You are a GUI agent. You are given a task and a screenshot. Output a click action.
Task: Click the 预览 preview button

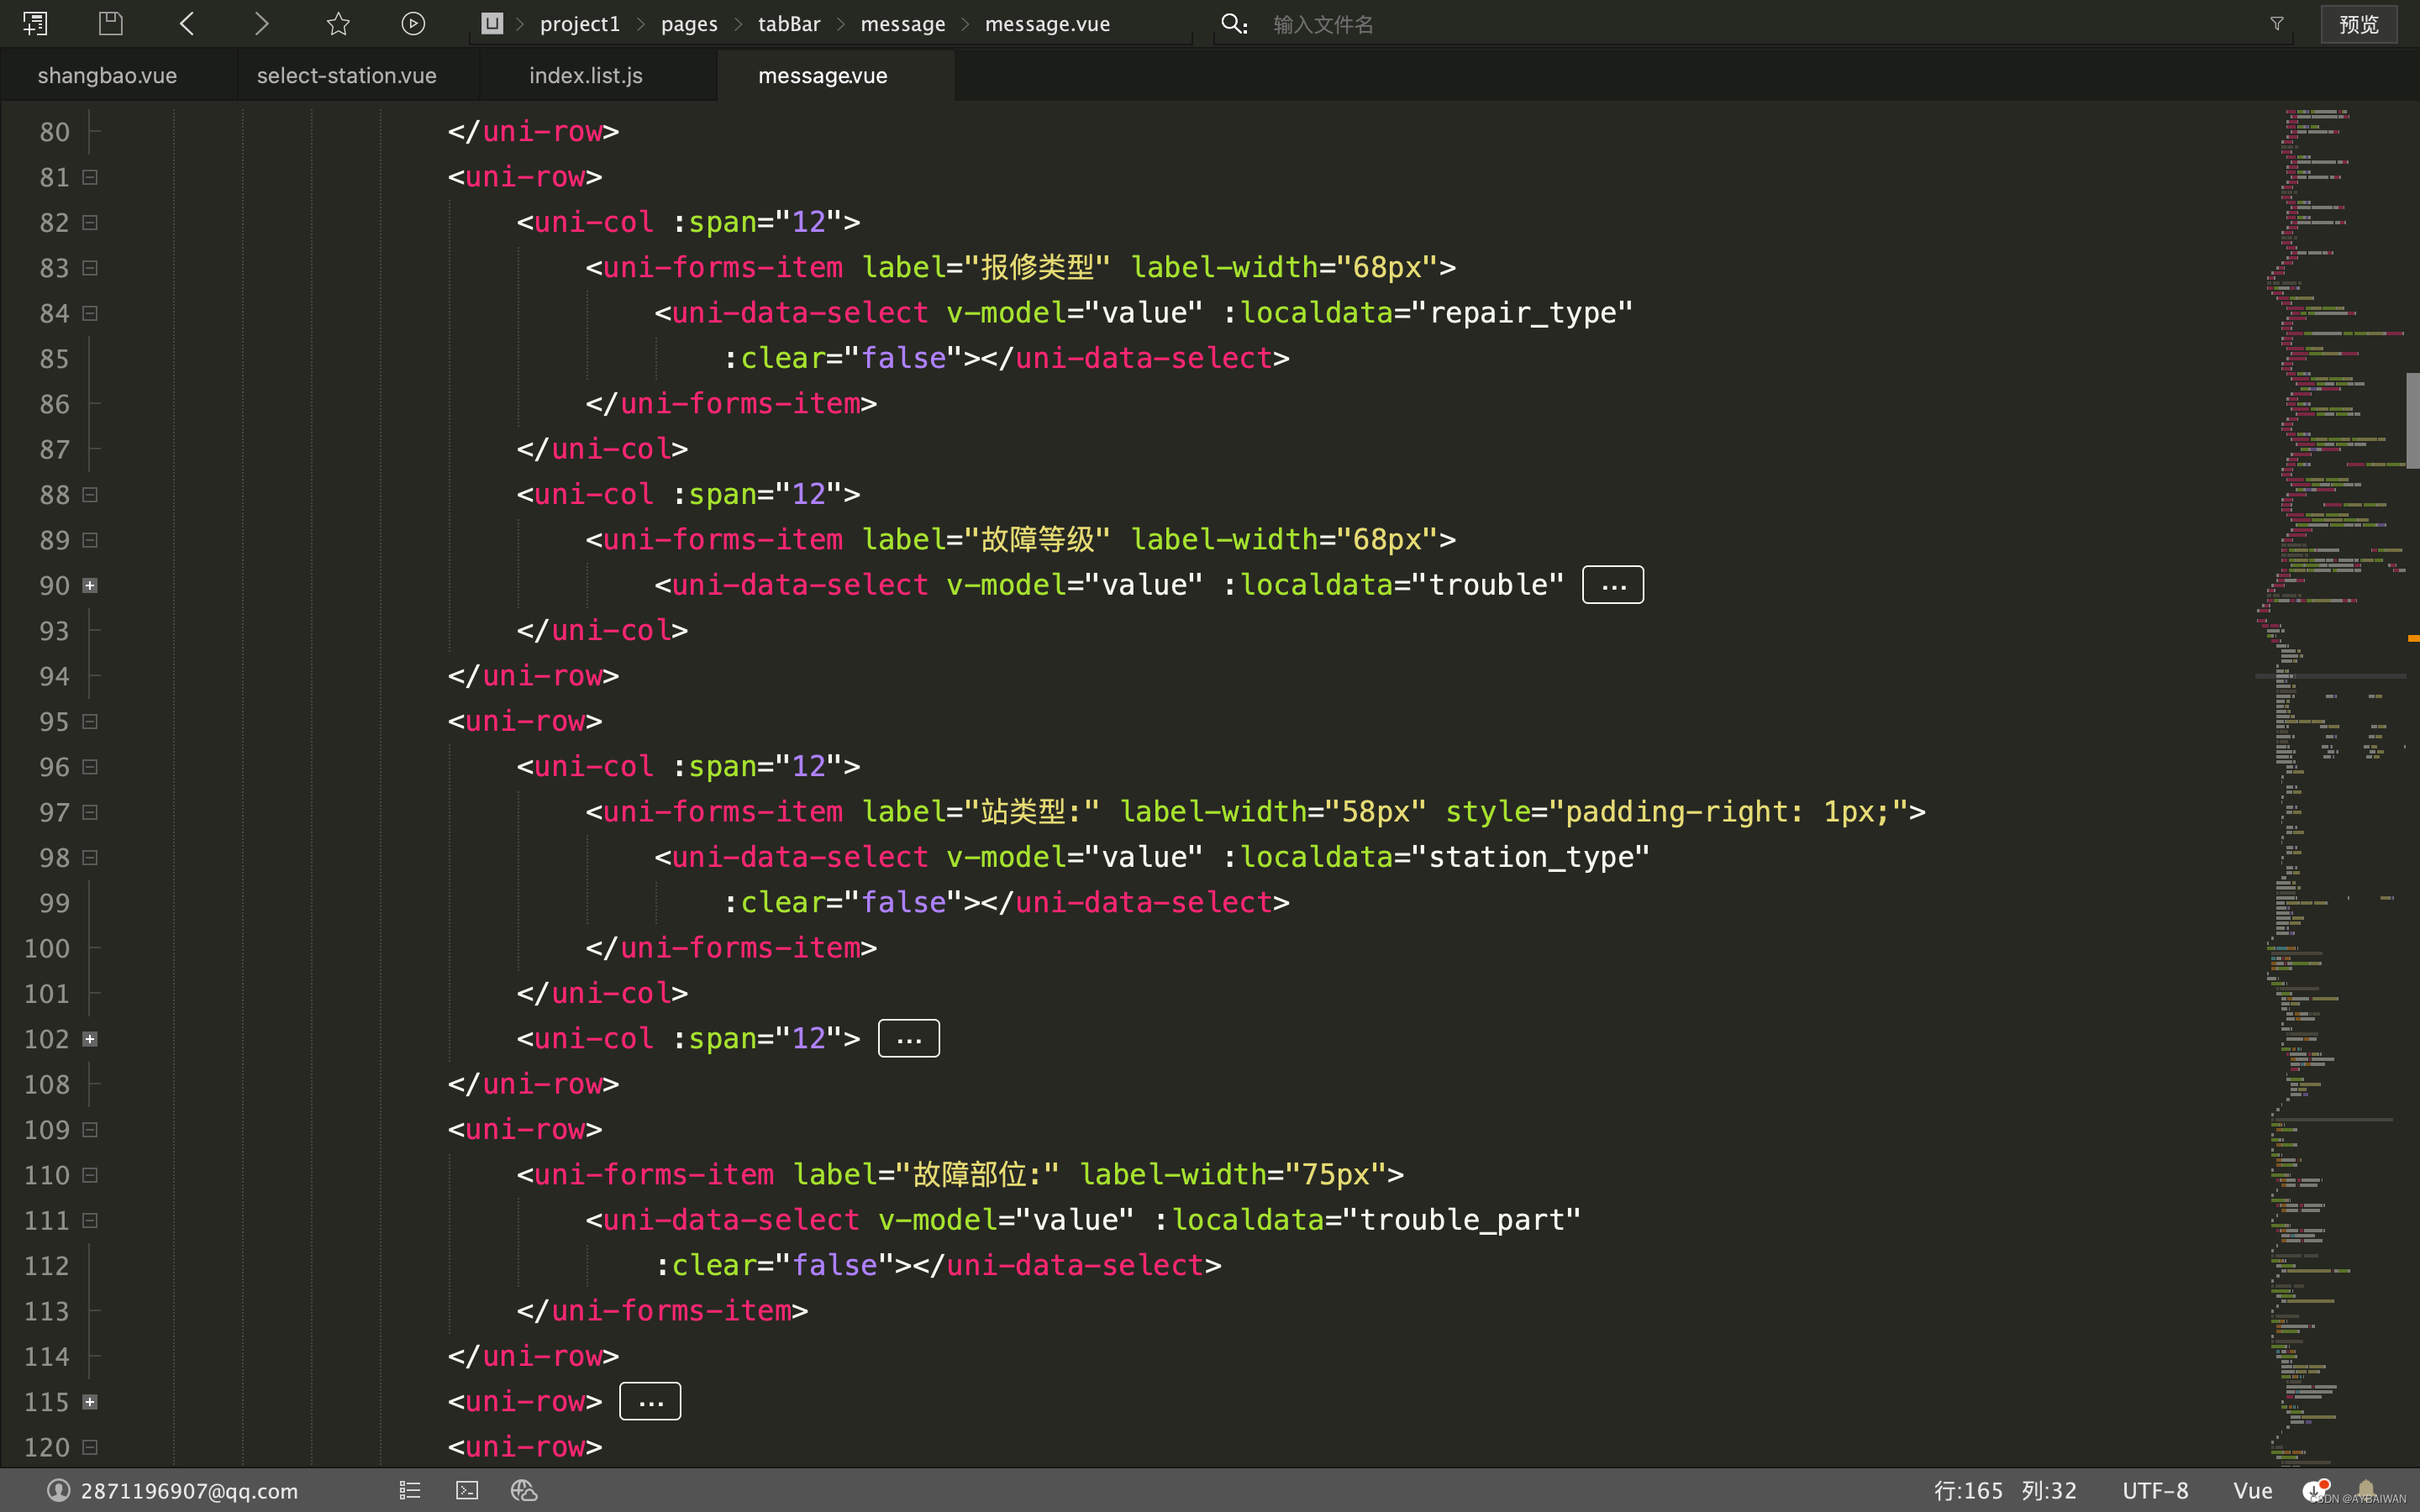[x=2358, y=24]
